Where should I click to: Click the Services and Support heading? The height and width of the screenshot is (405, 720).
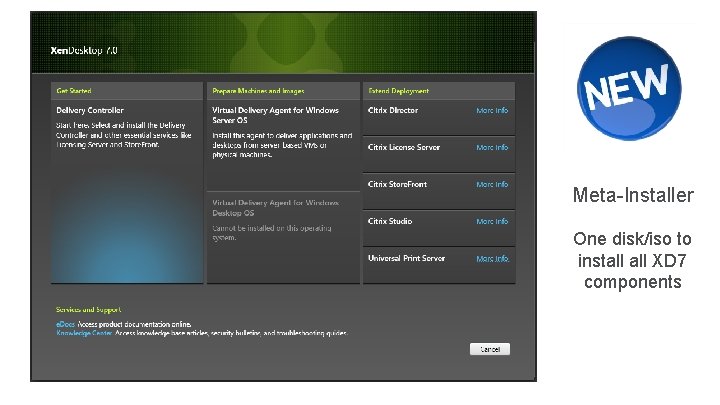pyautogui.click(x=89, y=309)
